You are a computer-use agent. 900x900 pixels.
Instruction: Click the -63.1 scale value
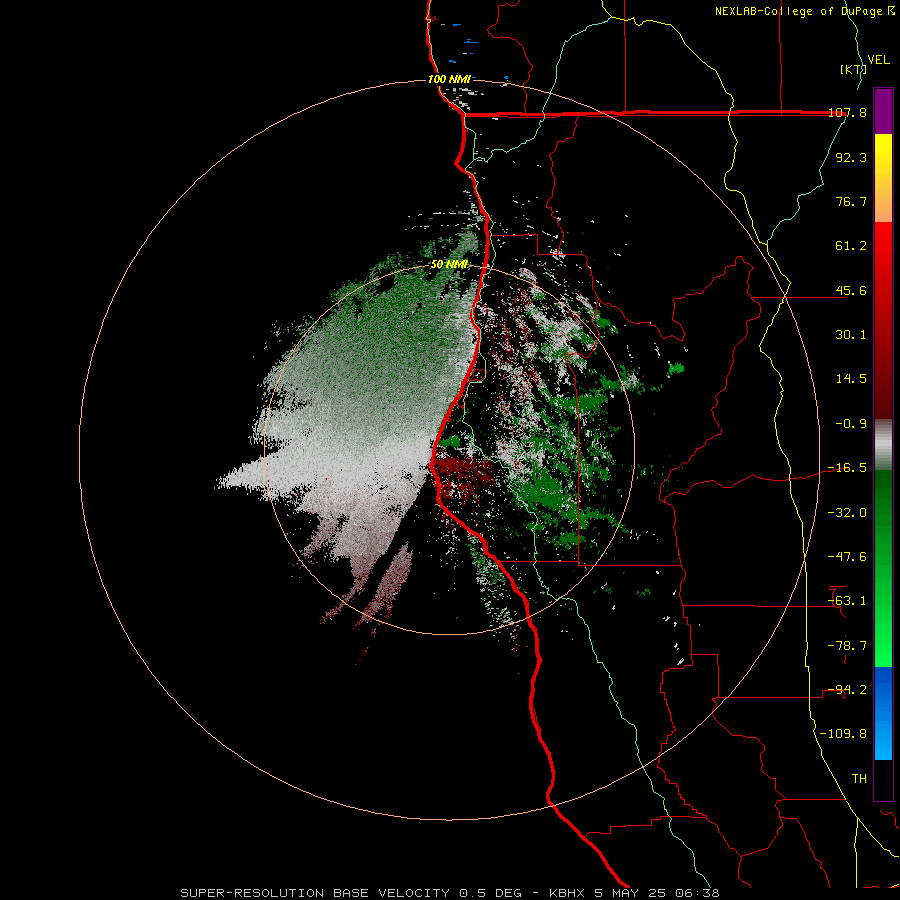847,601
